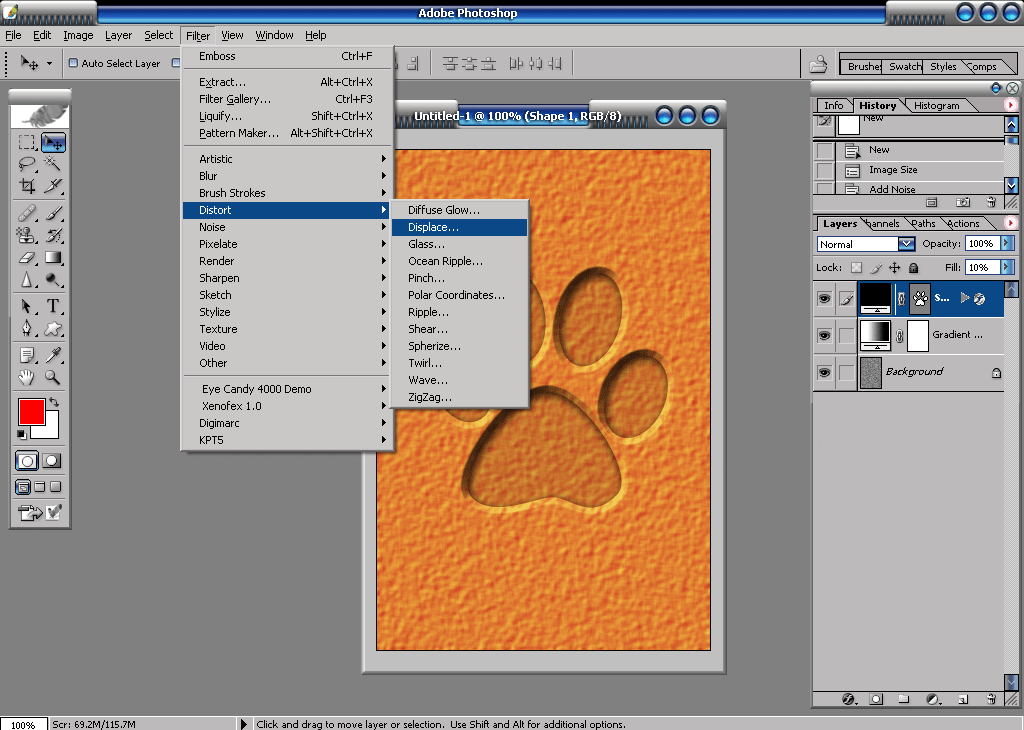
Task: Open the Opacity slider arrow
Action: (1007, 243)
